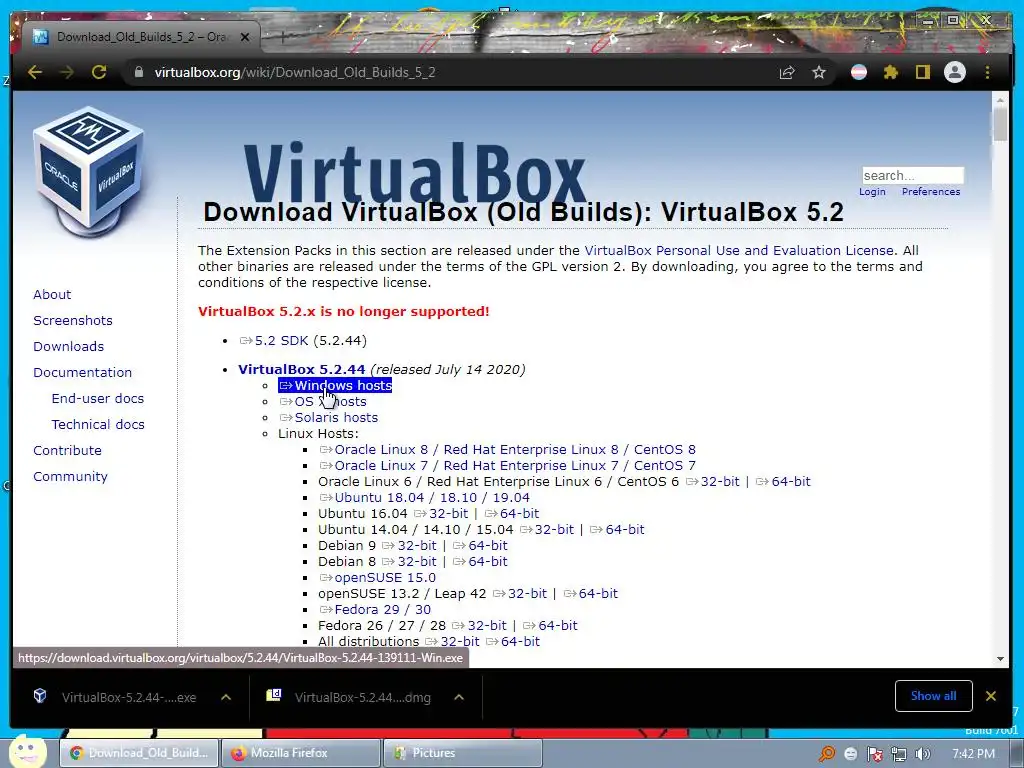This screenshot has height=768, width=1024.
Task: Click the VirtualBox cube logo
Action: click(x=89, y=173)
